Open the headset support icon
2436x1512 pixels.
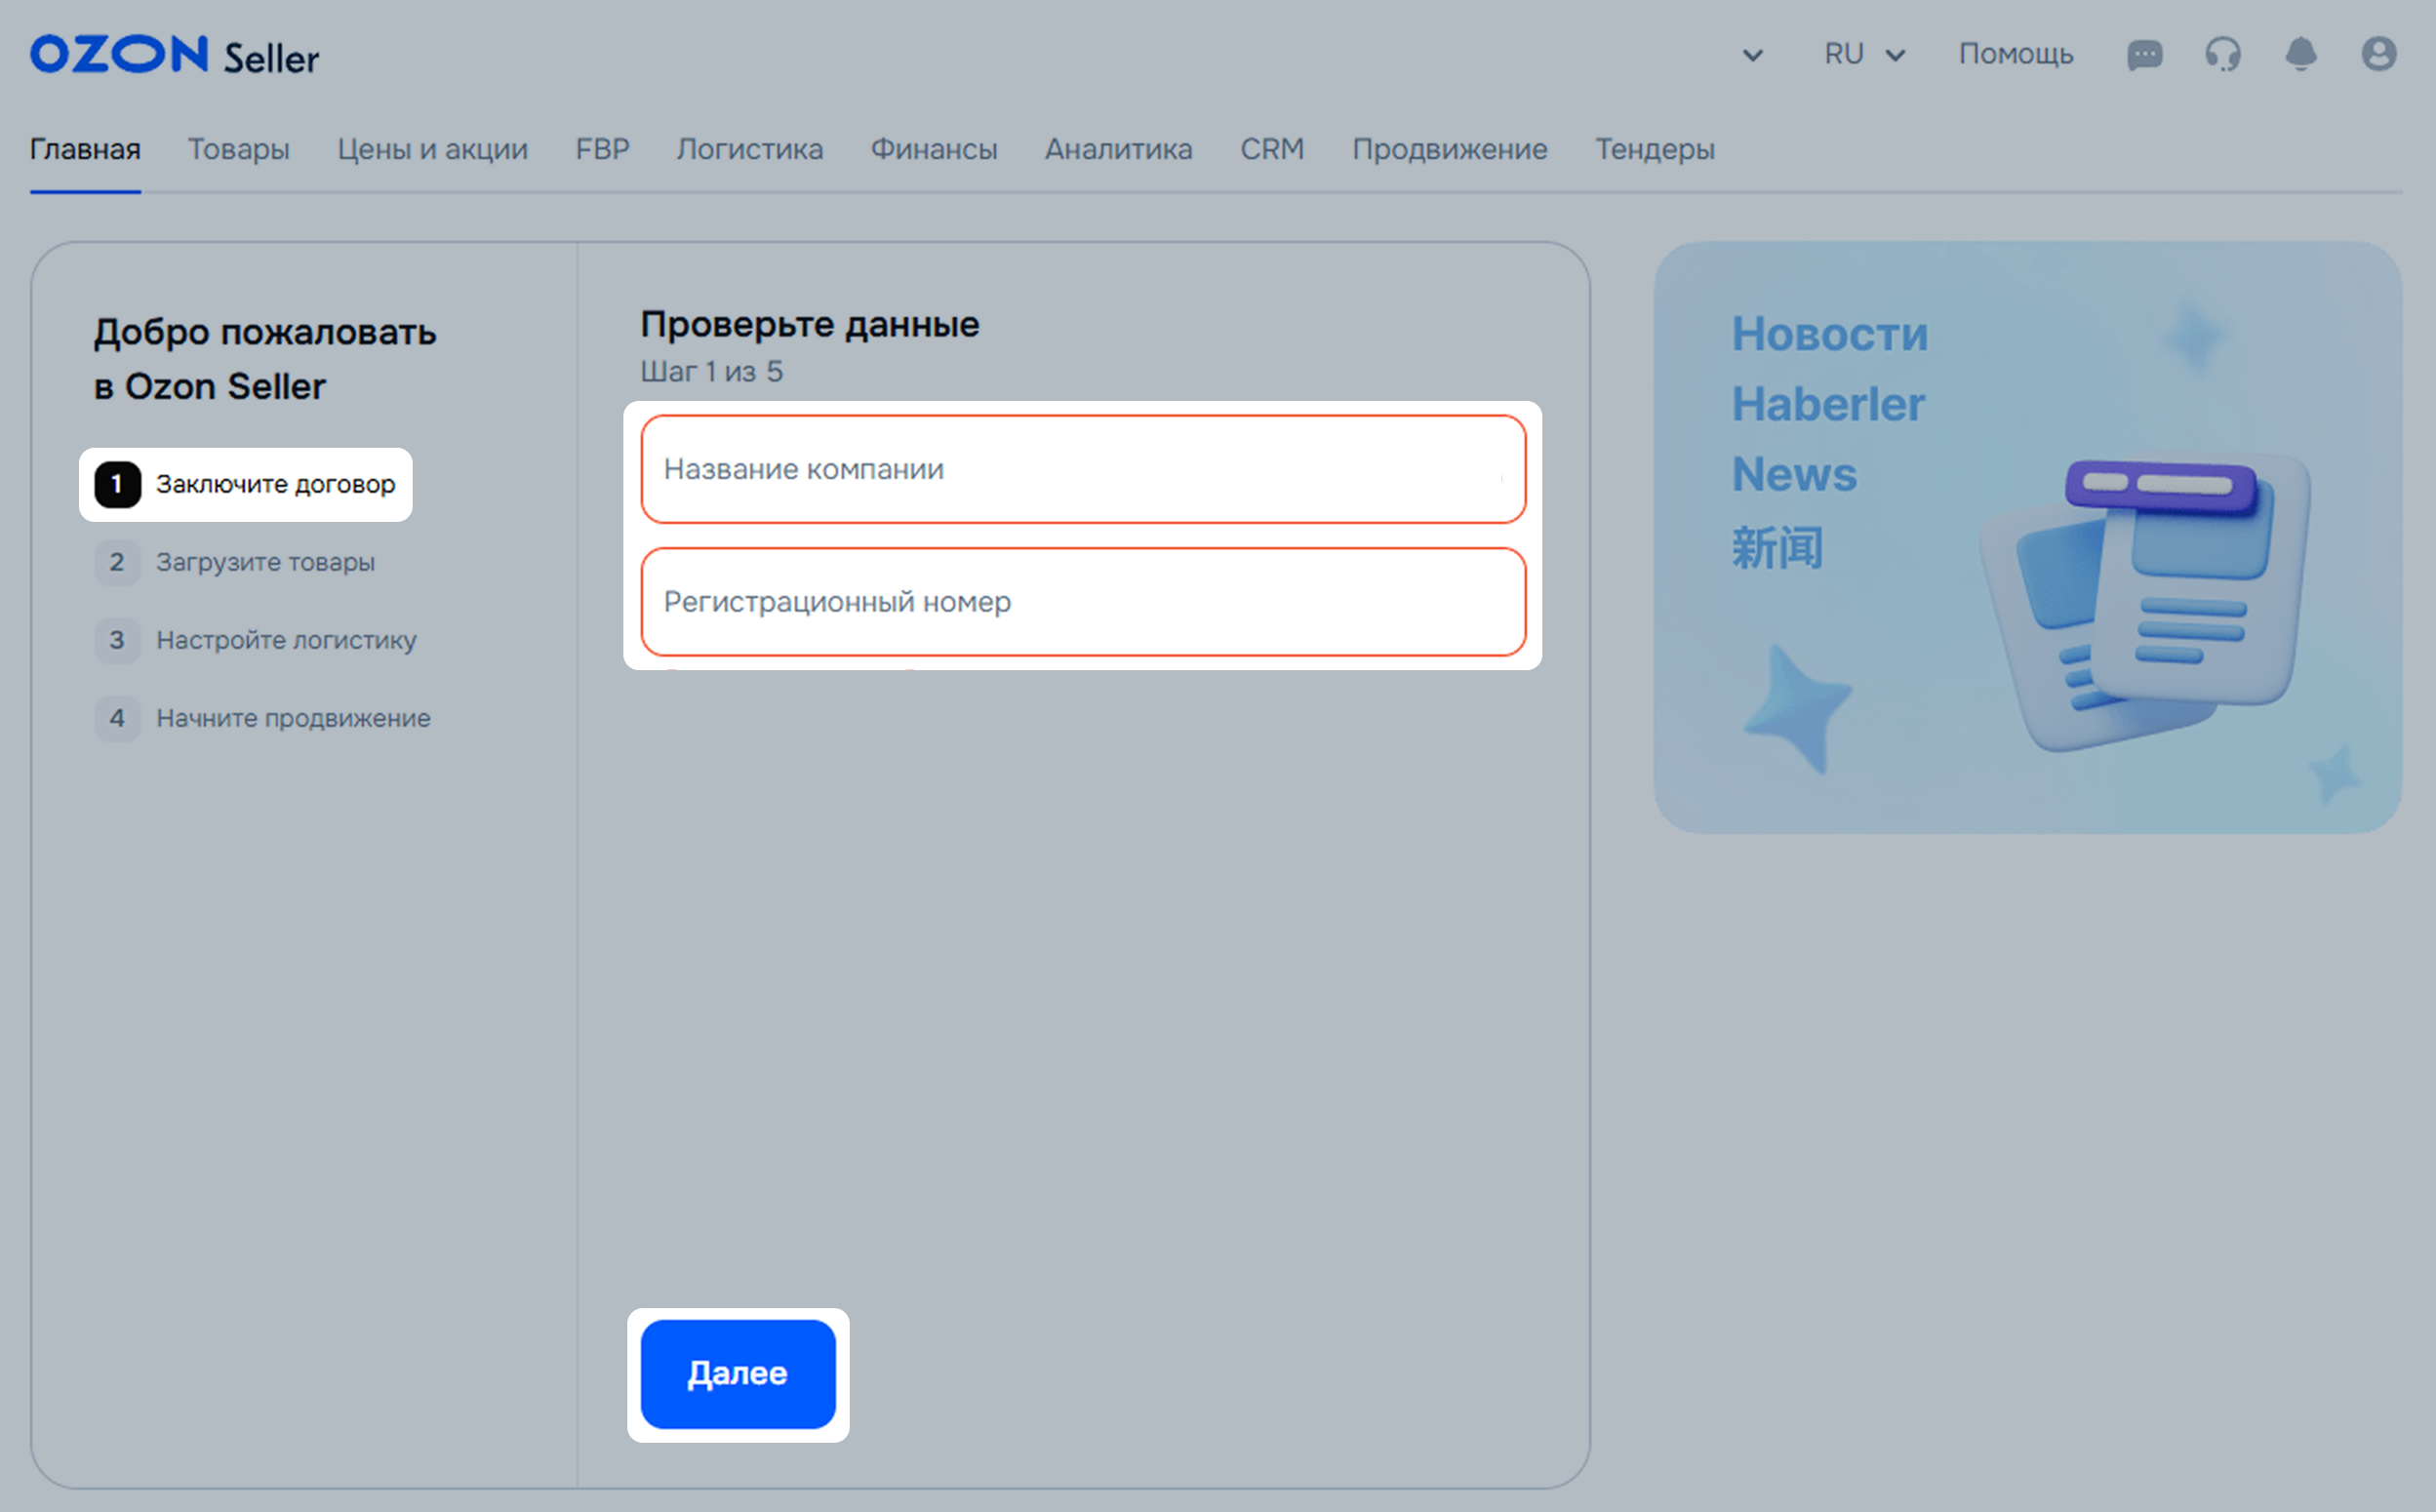[x=2223, y=54]
